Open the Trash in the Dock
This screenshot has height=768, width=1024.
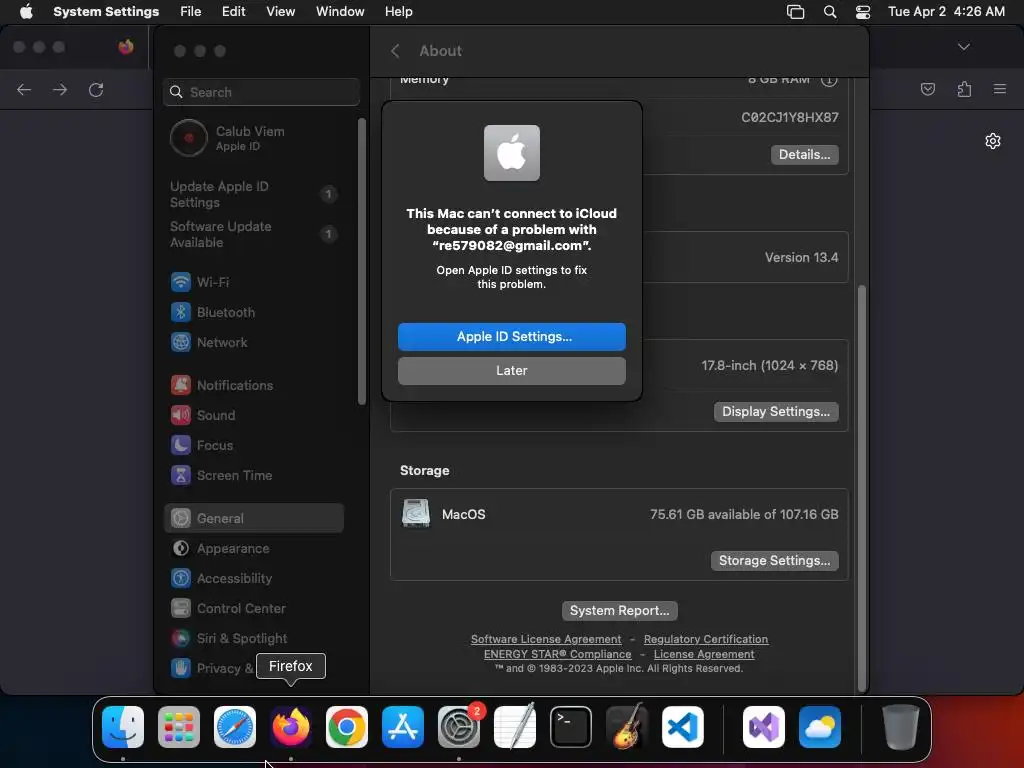[x=901, y=727]
